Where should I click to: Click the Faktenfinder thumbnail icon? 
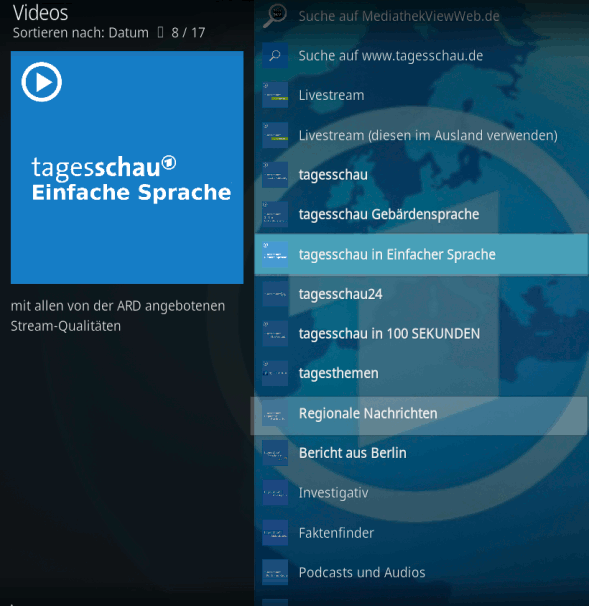pos(275,533)
